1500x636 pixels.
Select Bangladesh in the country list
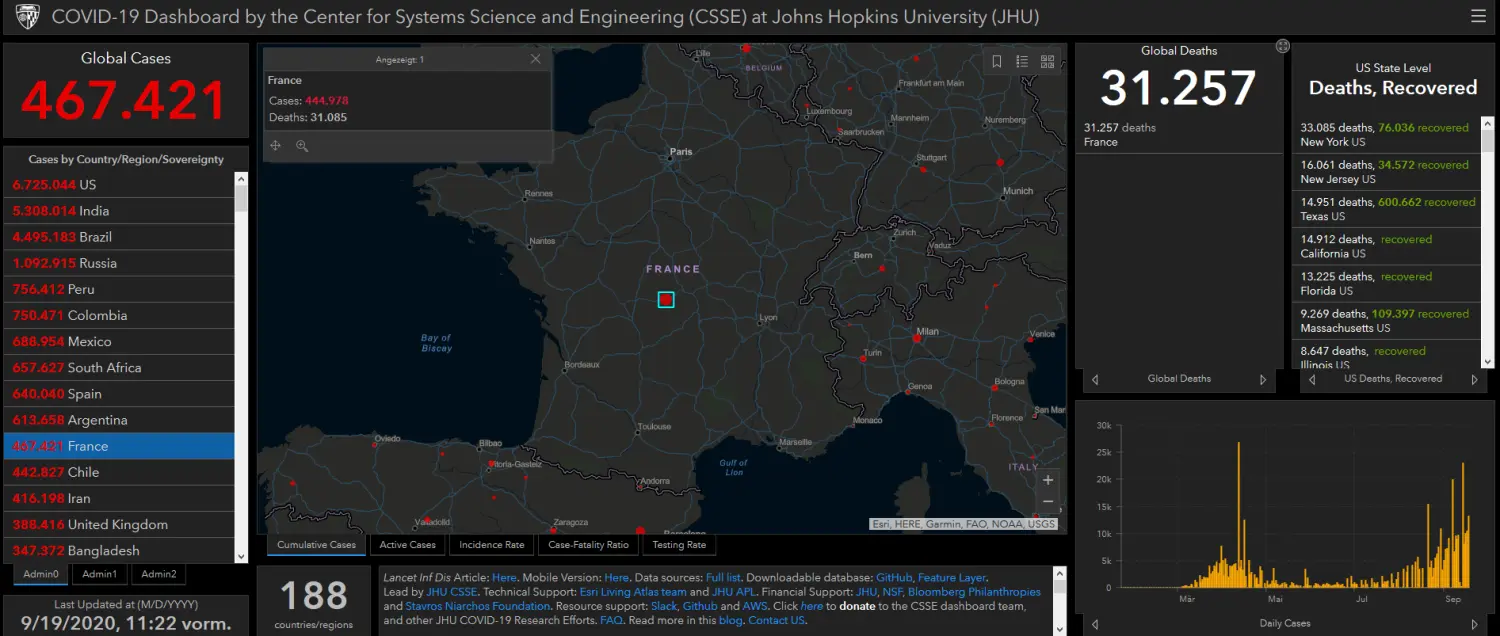119,550
